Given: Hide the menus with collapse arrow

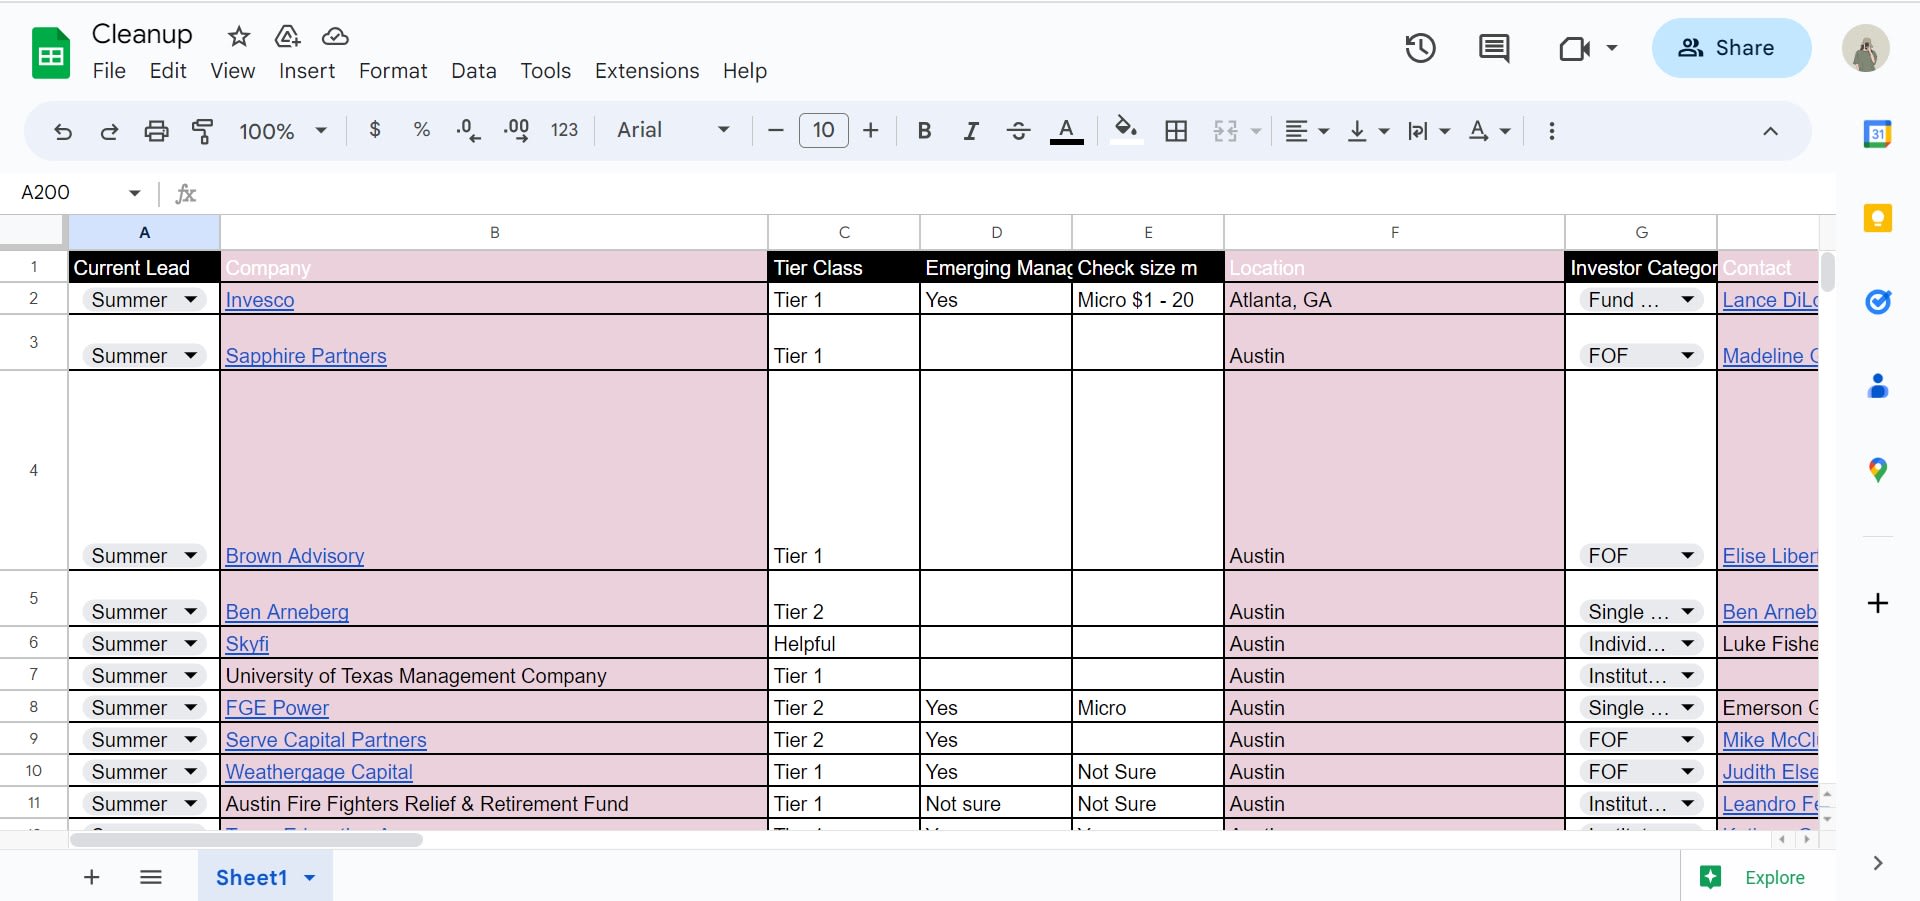Looking at the screenshot, I should tap(1770, 131).
